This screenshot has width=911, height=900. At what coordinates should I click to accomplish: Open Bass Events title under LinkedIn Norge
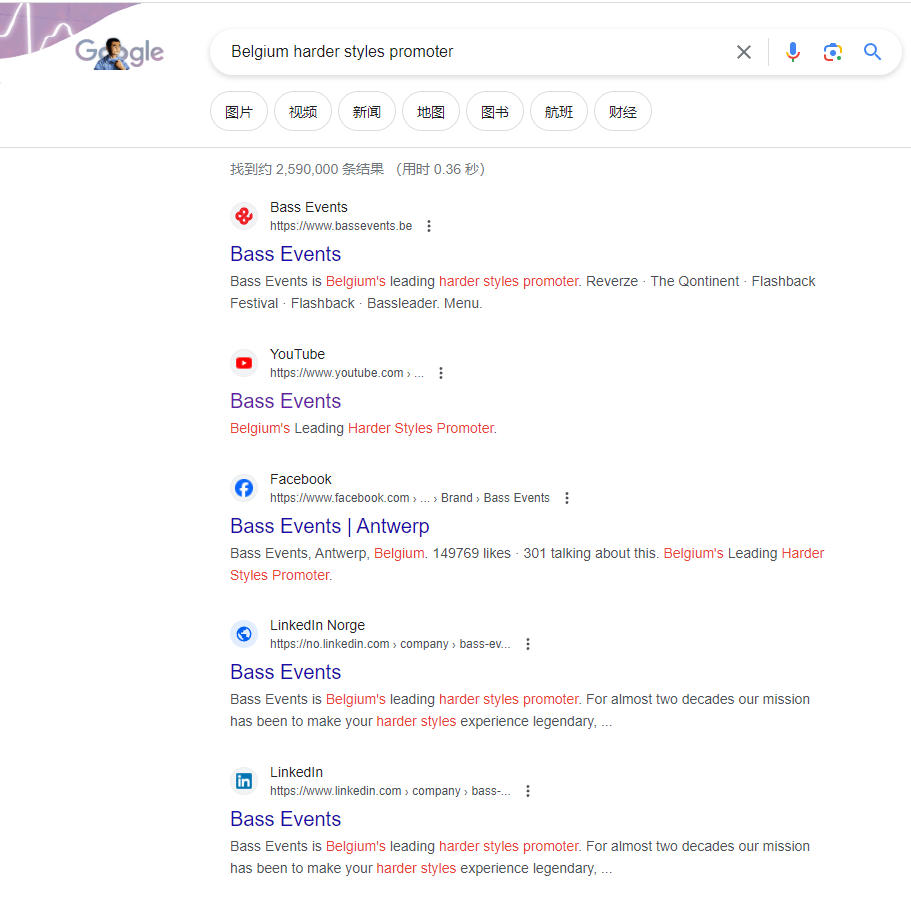coord(285,672)
